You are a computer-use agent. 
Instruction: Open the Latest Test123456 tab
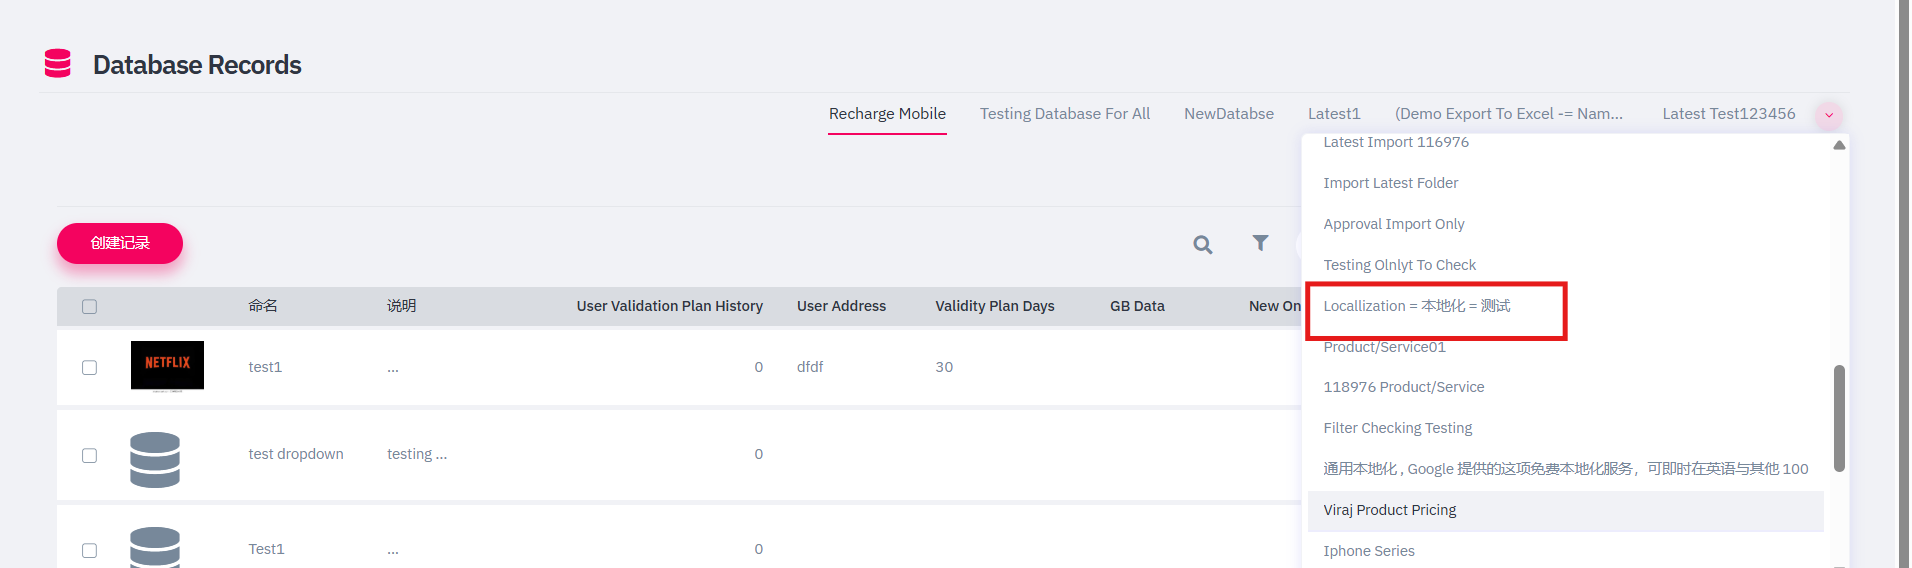[x=1729, y=114]
